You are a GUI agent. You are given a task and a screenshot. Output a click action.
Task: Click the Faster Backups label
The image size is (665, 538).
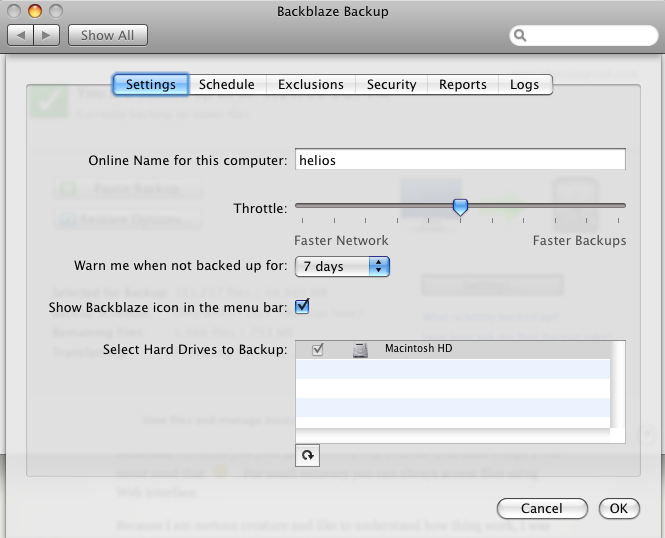click(579, 240)
